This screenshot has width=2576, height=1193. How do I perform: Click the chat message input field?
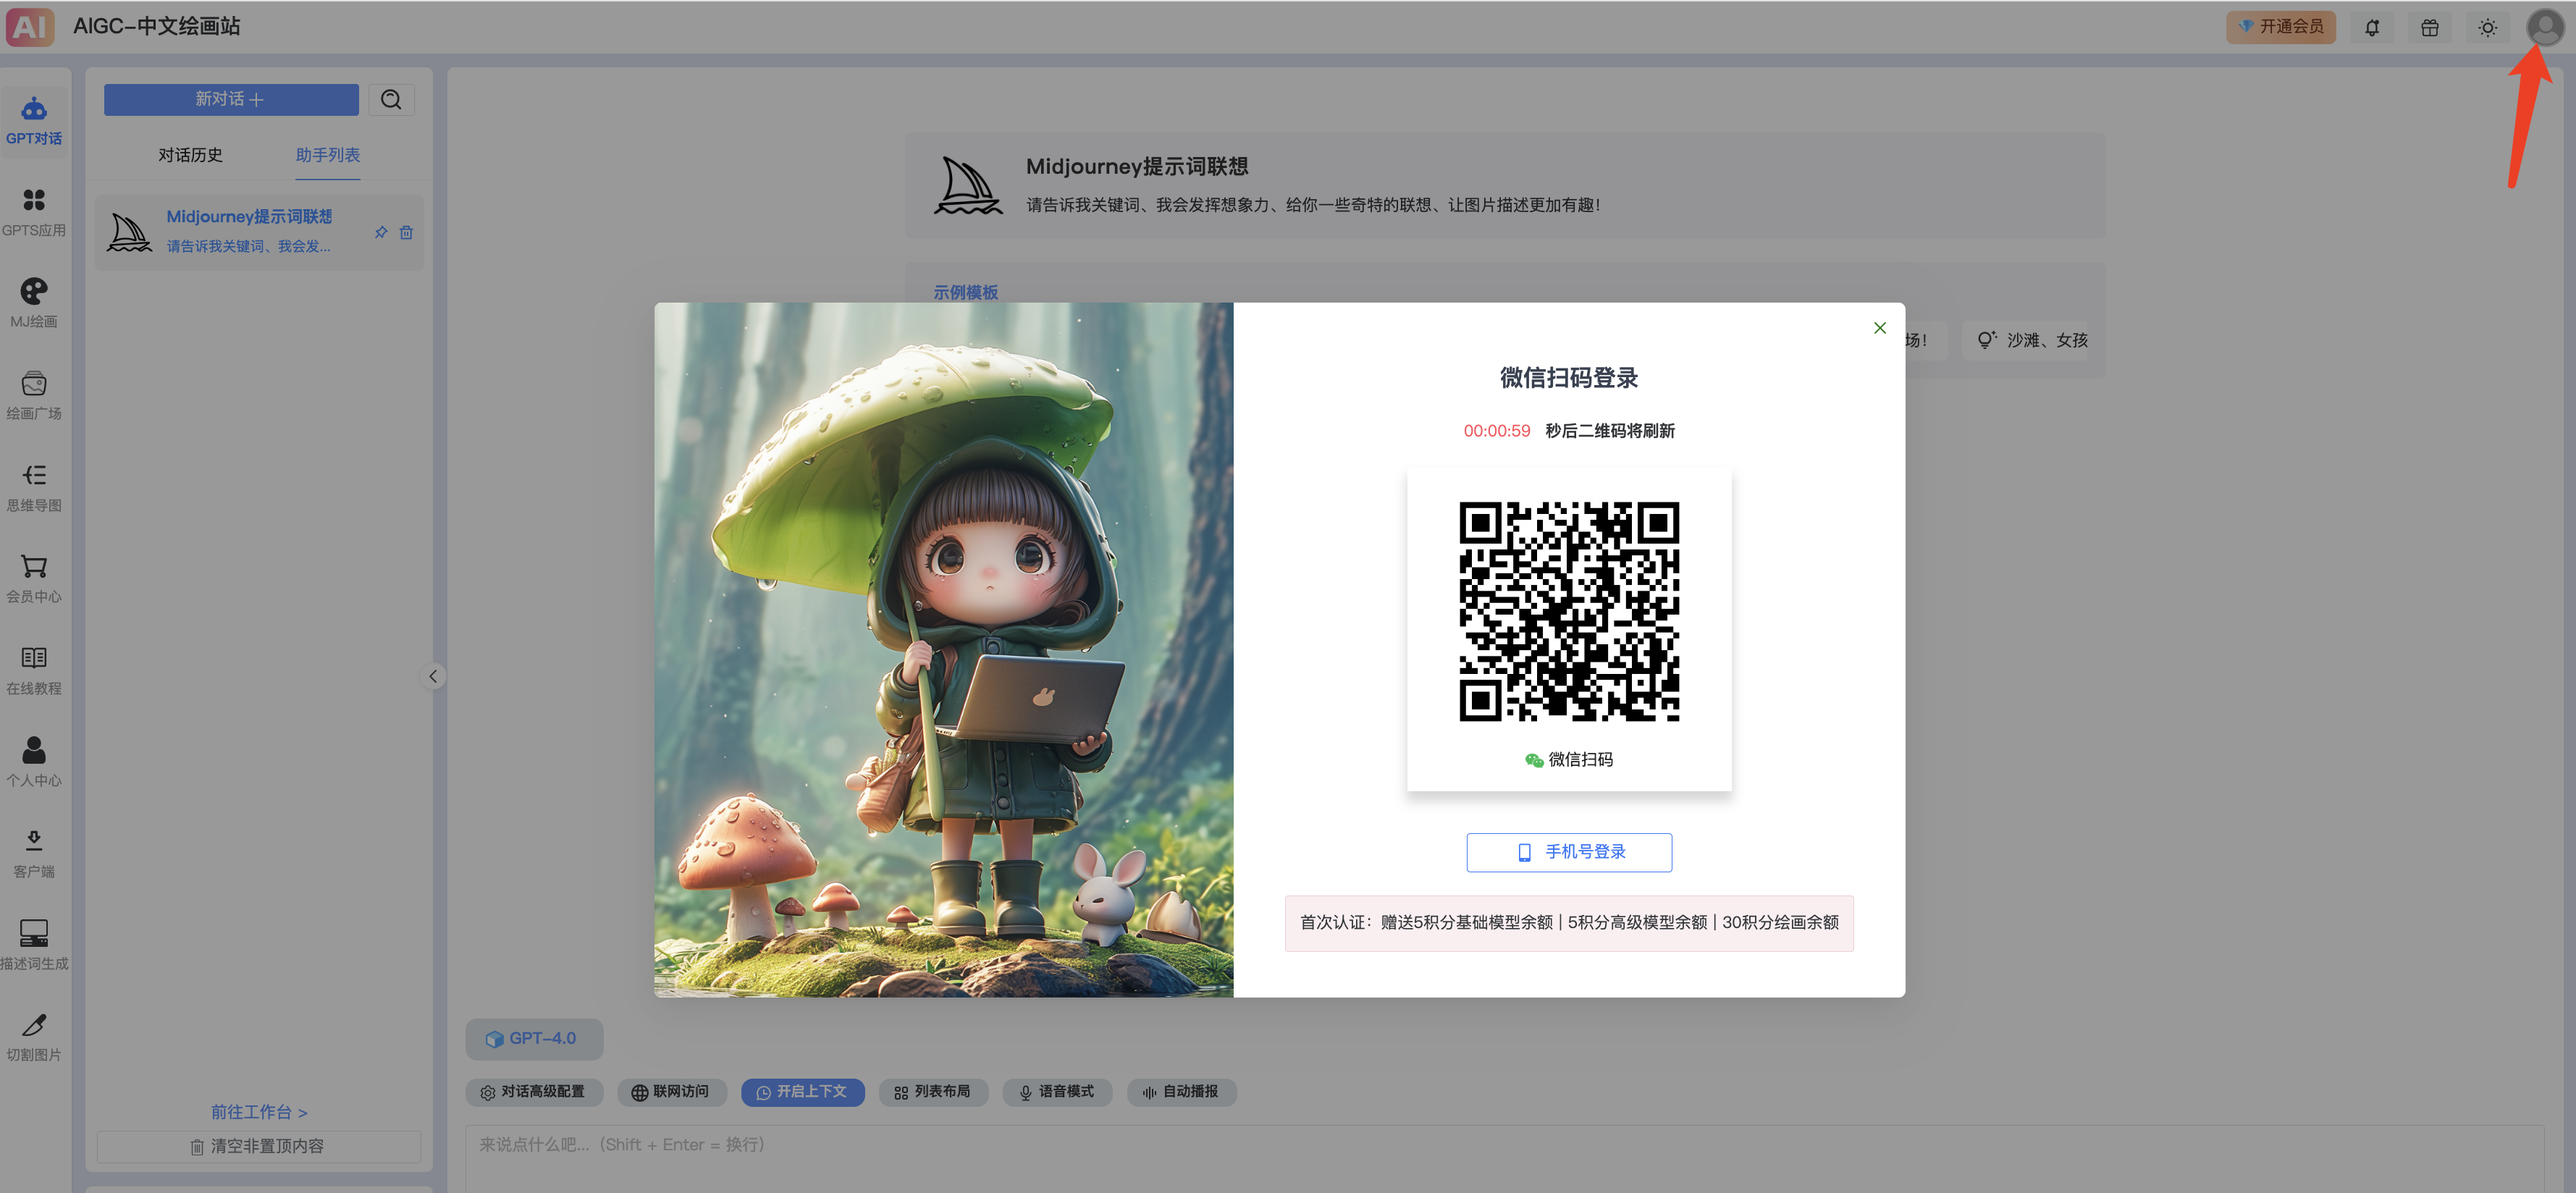pos(1504,1158)
